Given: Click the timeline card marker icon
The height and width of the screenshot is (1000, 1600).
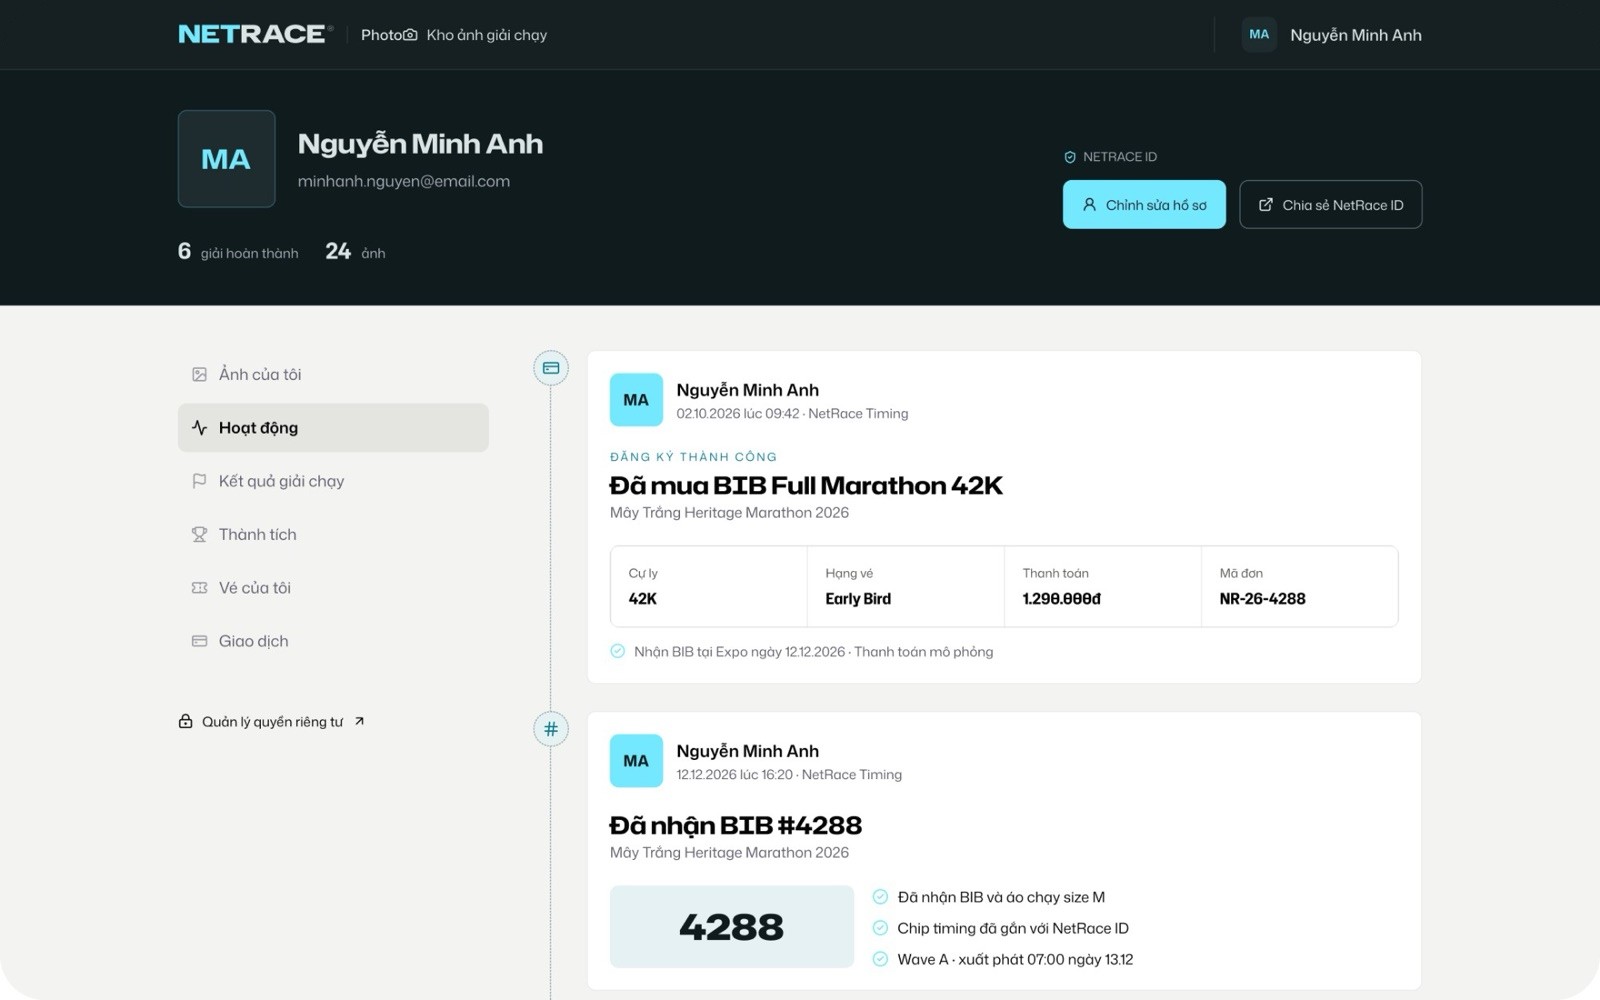Looking at the screenshot, I should (551, 368).
